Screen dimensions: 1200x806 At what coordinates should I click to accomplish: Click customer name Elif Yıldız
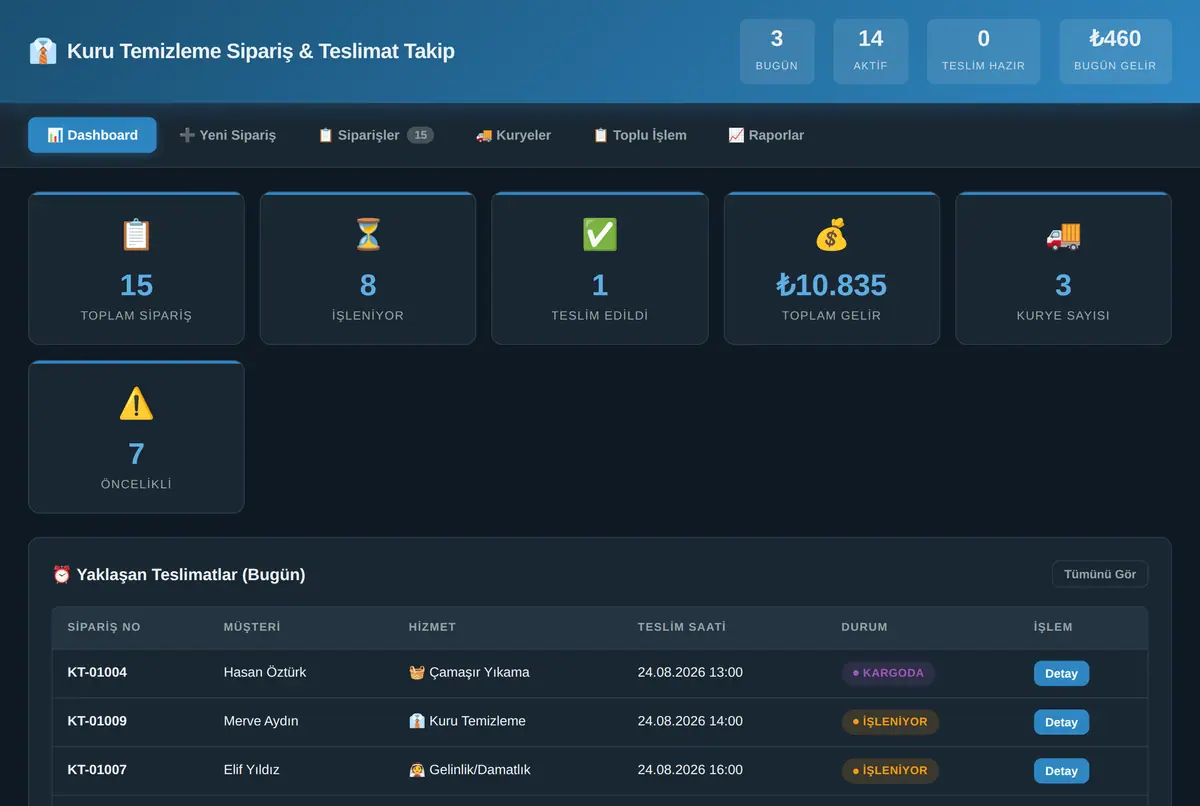[x=251, y=770]
